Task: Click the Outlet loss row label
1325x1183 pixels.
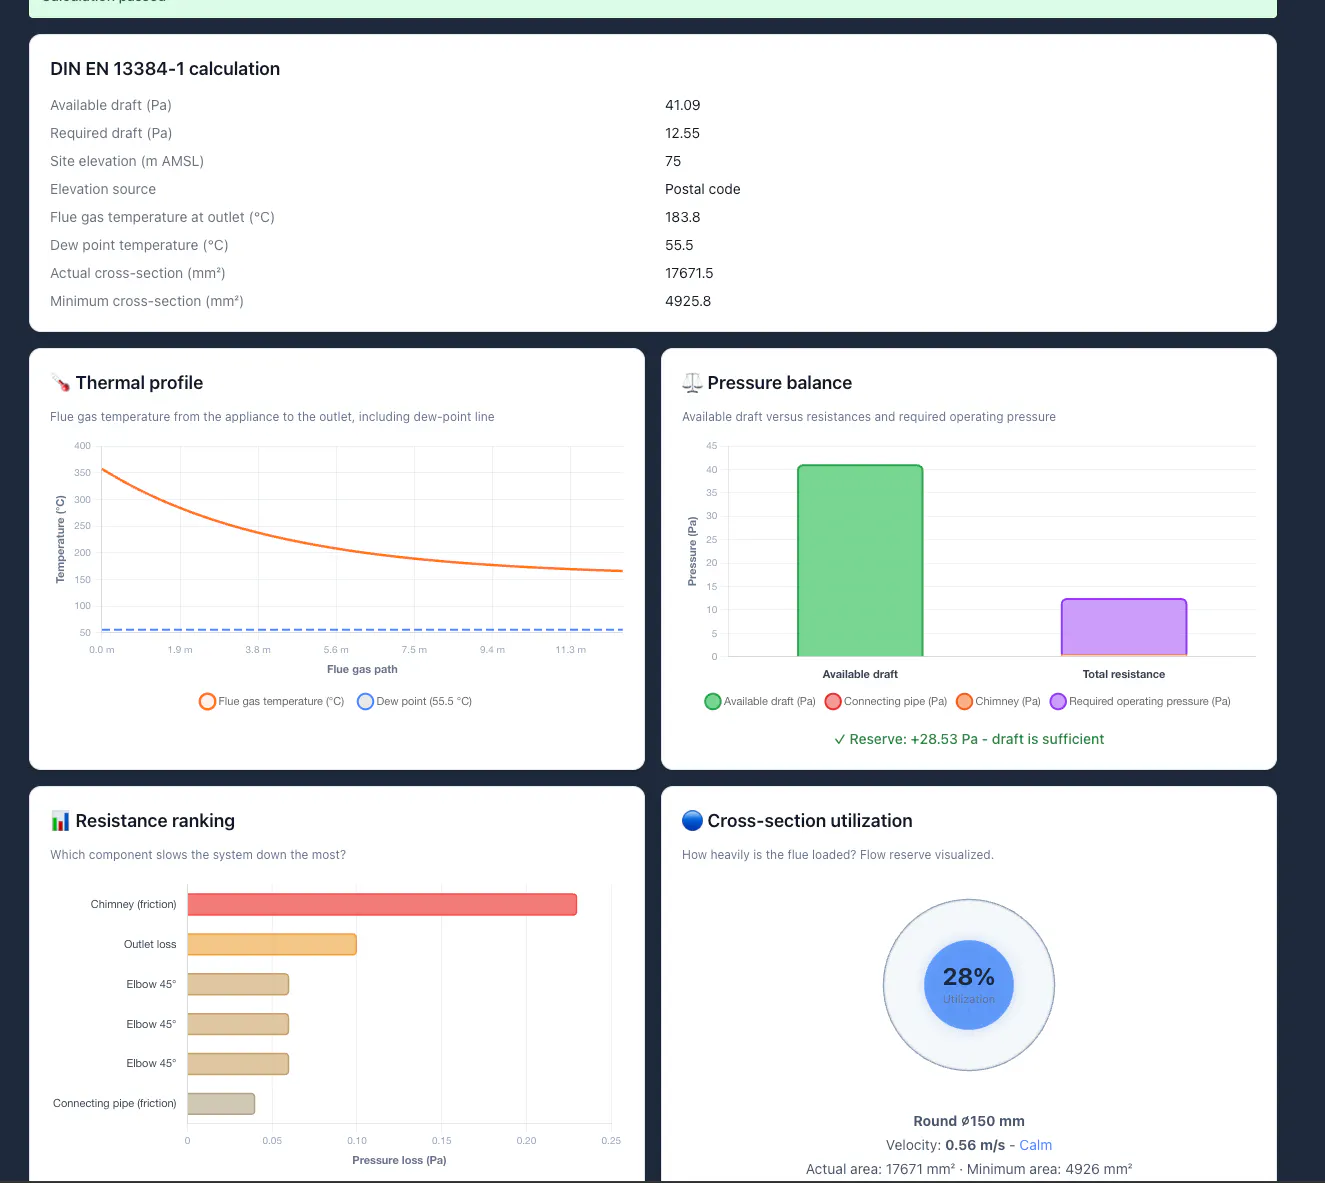Action: point(150,944)
